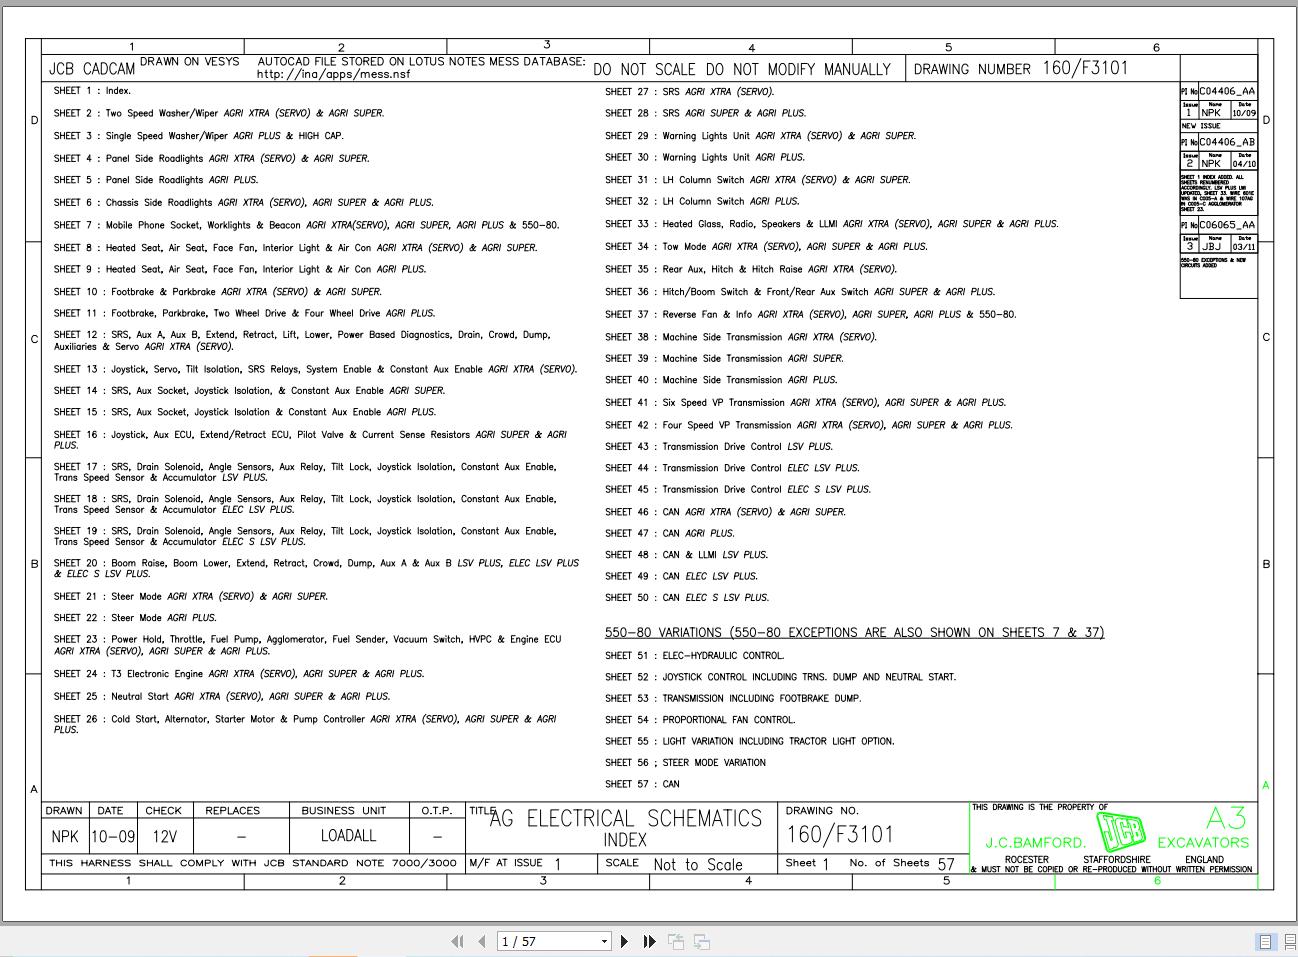Viewport: 1298px width, 957px height.
Task: Select SHEET 55 LIGHT VARIATION line
Action: tap(750, 742)
